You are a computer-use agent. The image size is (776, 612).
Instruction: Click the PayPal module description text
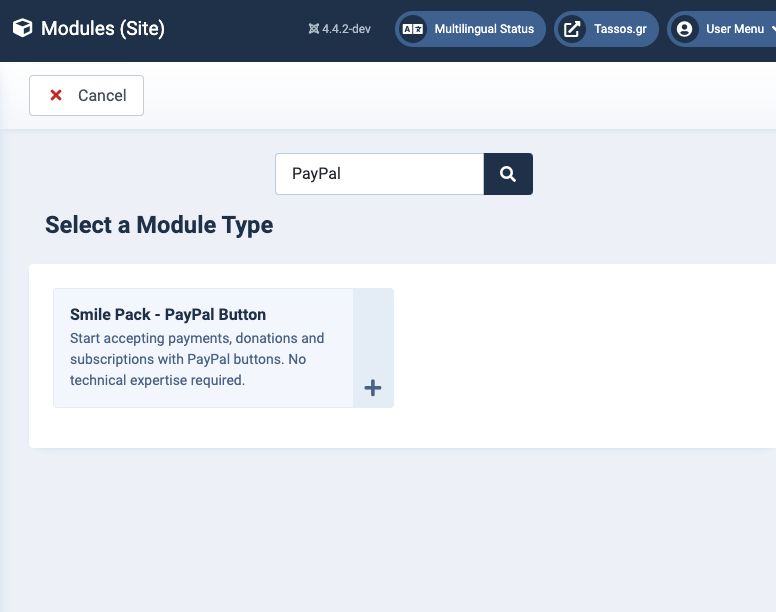(197, 359)
